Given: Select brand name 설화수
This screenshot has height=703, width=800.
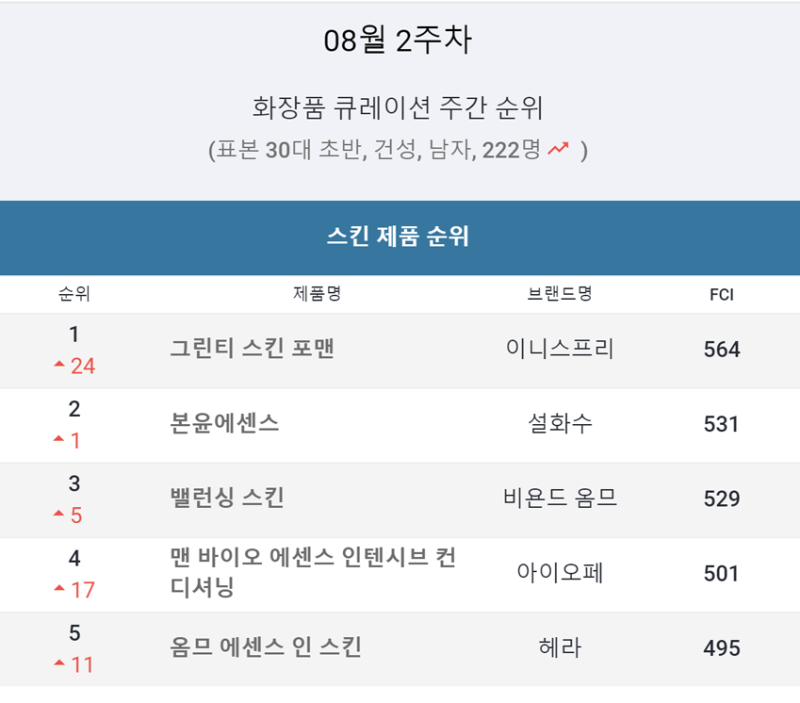Looking at the screenshot, I should tap(560, 423).
